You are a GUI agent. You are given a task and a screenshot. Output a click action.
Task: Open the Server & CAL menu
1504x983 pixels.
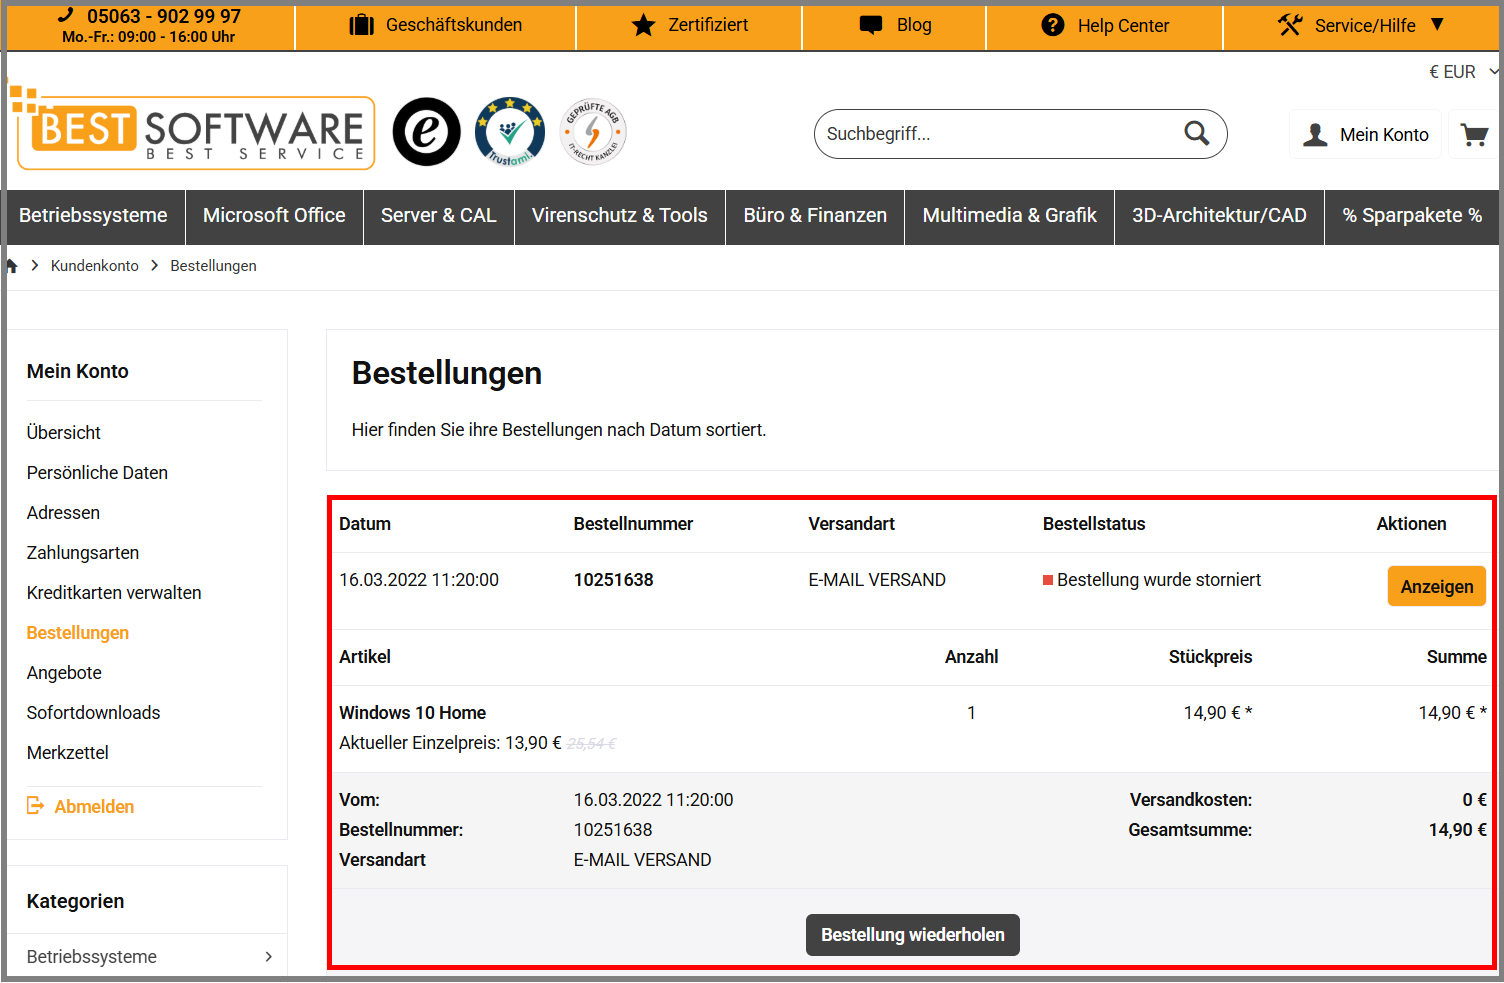tap(438, 216)
